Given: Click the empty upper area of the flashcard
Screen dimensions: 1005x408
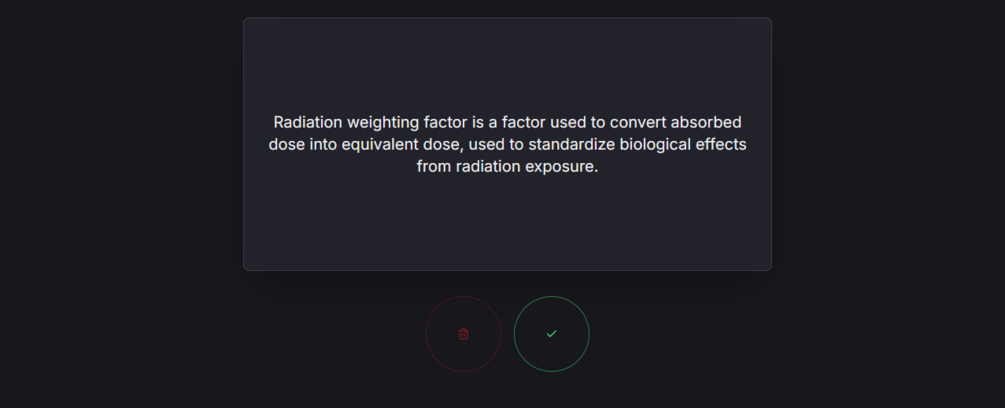Looking at the screenshot, I should click(507, 60).
